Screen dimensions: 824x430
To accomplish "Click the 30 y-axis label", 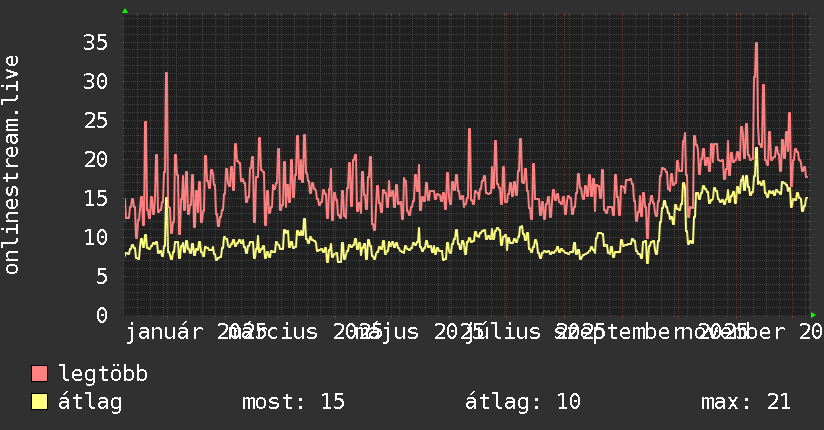I will click(x=96, y=81).
